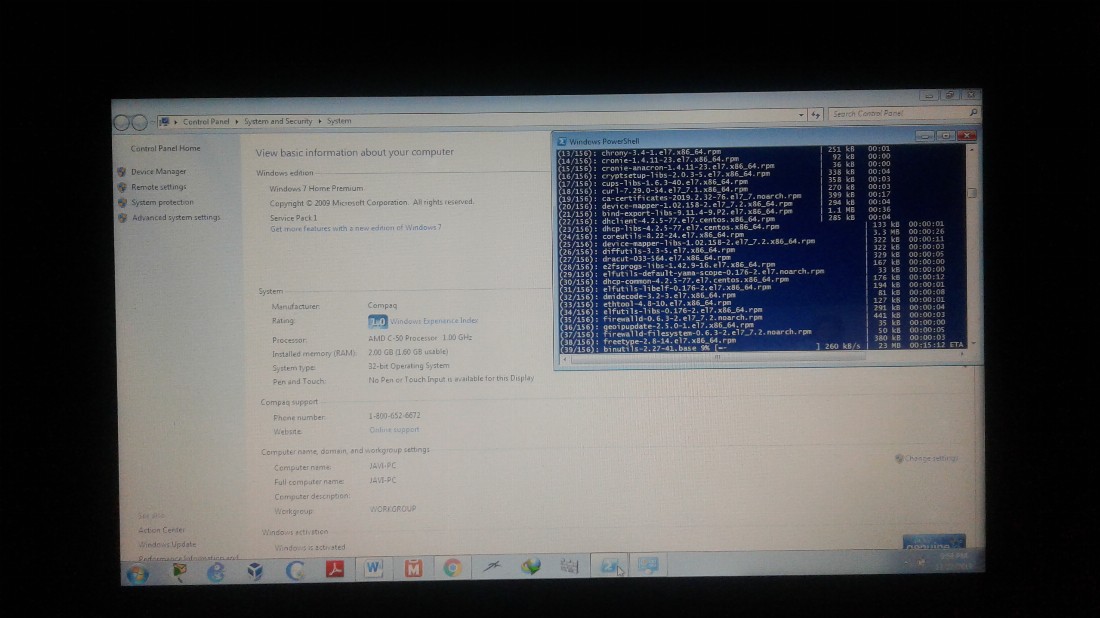Open the Compaq Online support link
The width and height of the screenshot is (1100, 618).
394,430
